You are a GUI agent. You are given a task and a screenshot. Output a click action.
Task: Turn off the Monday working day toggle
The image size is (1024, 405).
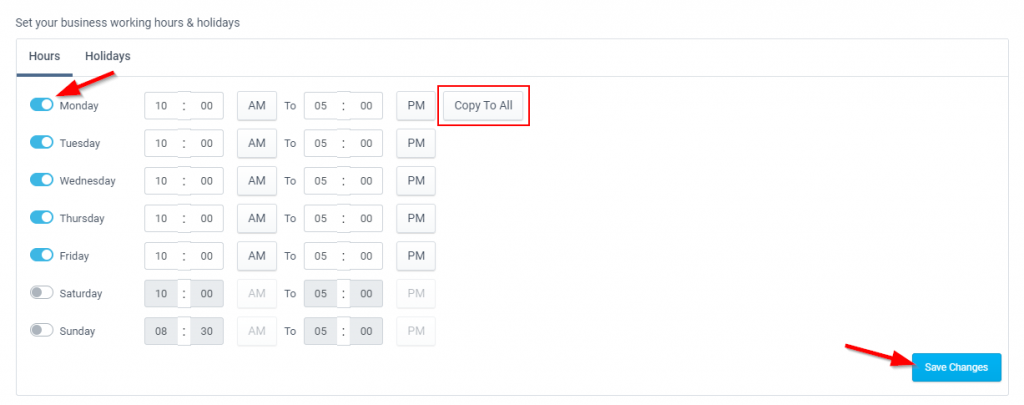(41, 105)
